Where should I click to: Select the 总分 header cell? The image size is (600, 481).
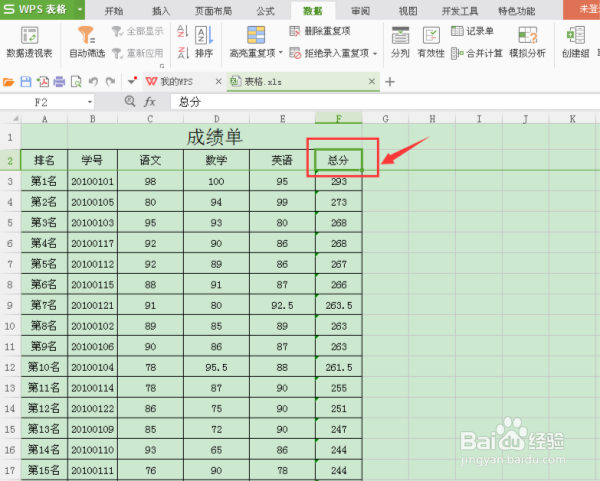coord(339,160)
